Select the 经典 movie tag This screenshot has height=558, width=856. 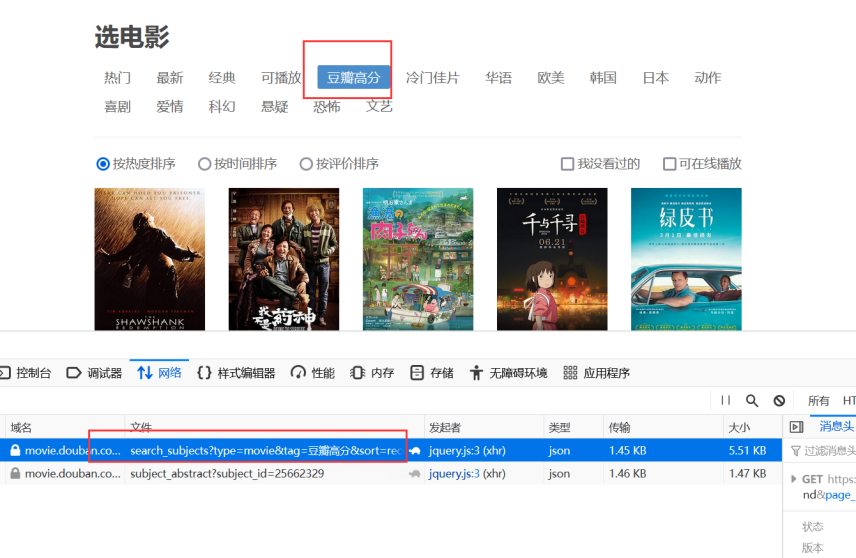click(x=222, y=78)
